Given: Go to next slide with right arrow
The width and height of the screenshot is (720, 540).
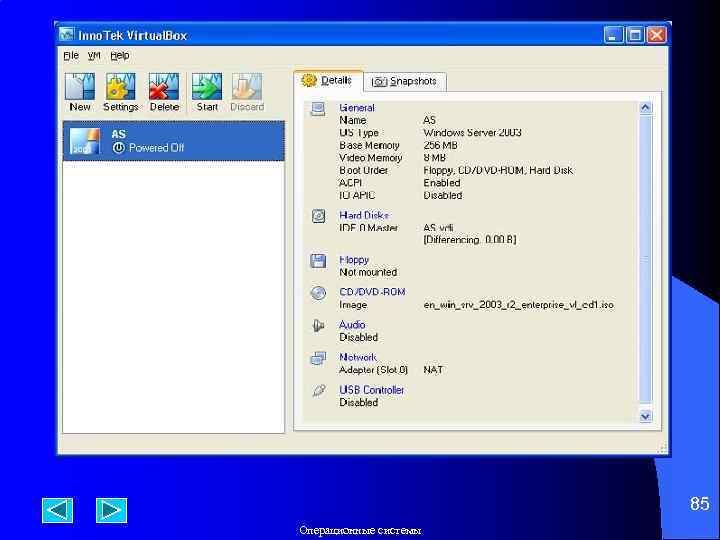Looking at the screenshot, I should point(112,510).
